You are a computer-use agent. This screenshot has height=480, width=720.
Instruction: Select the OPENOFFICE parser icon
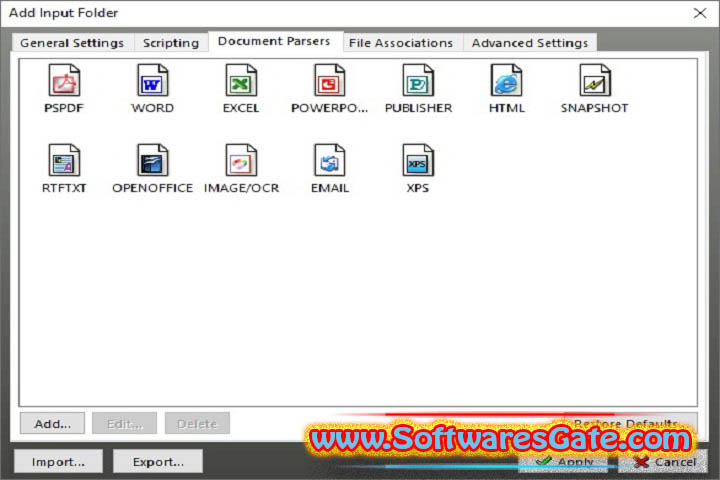click(x=153, y=160)
